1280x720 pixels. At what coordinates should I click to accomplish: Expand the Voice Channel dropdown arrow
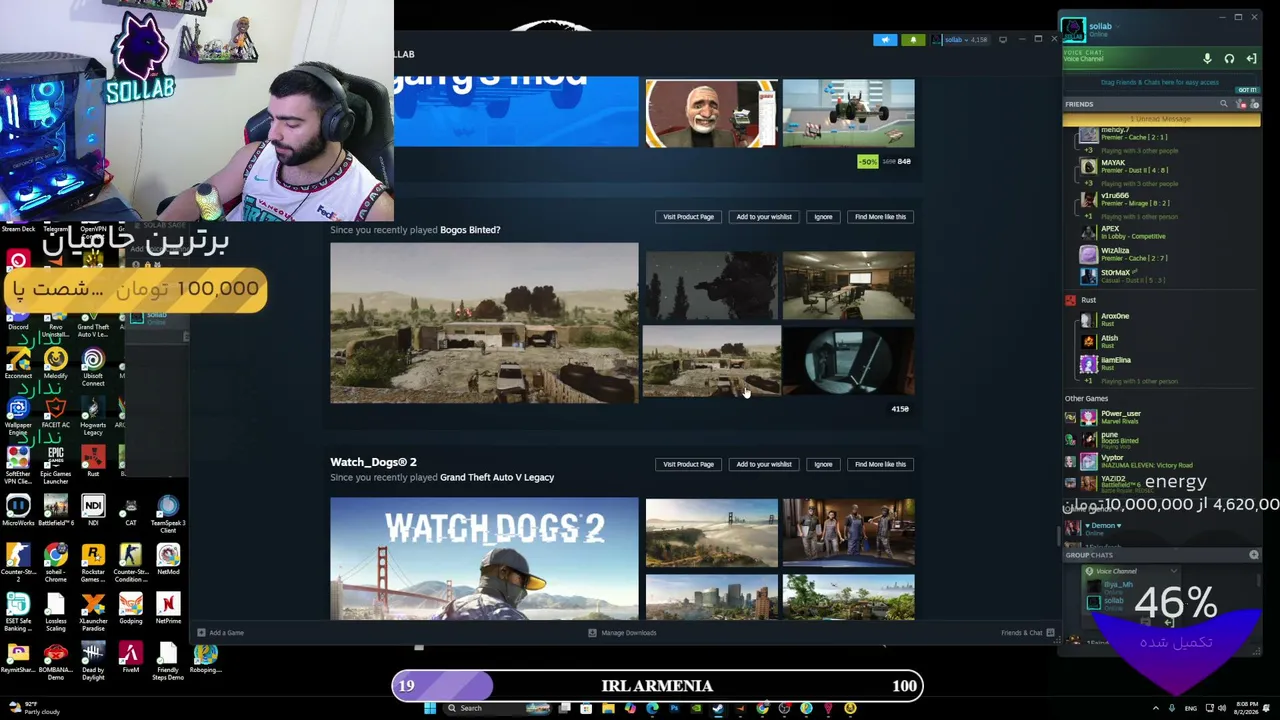tap(1173, 572)
